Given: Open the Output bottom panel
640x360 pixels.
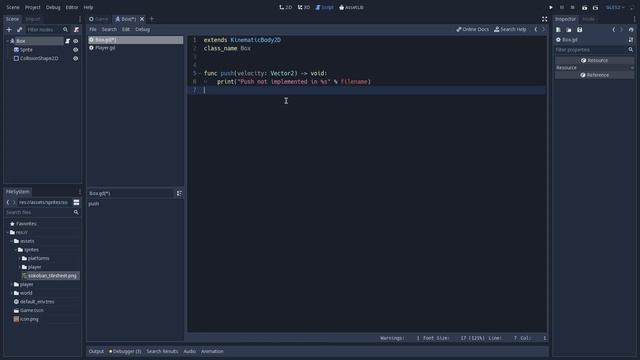Looking at the screenshot, I should pos(96,351).
